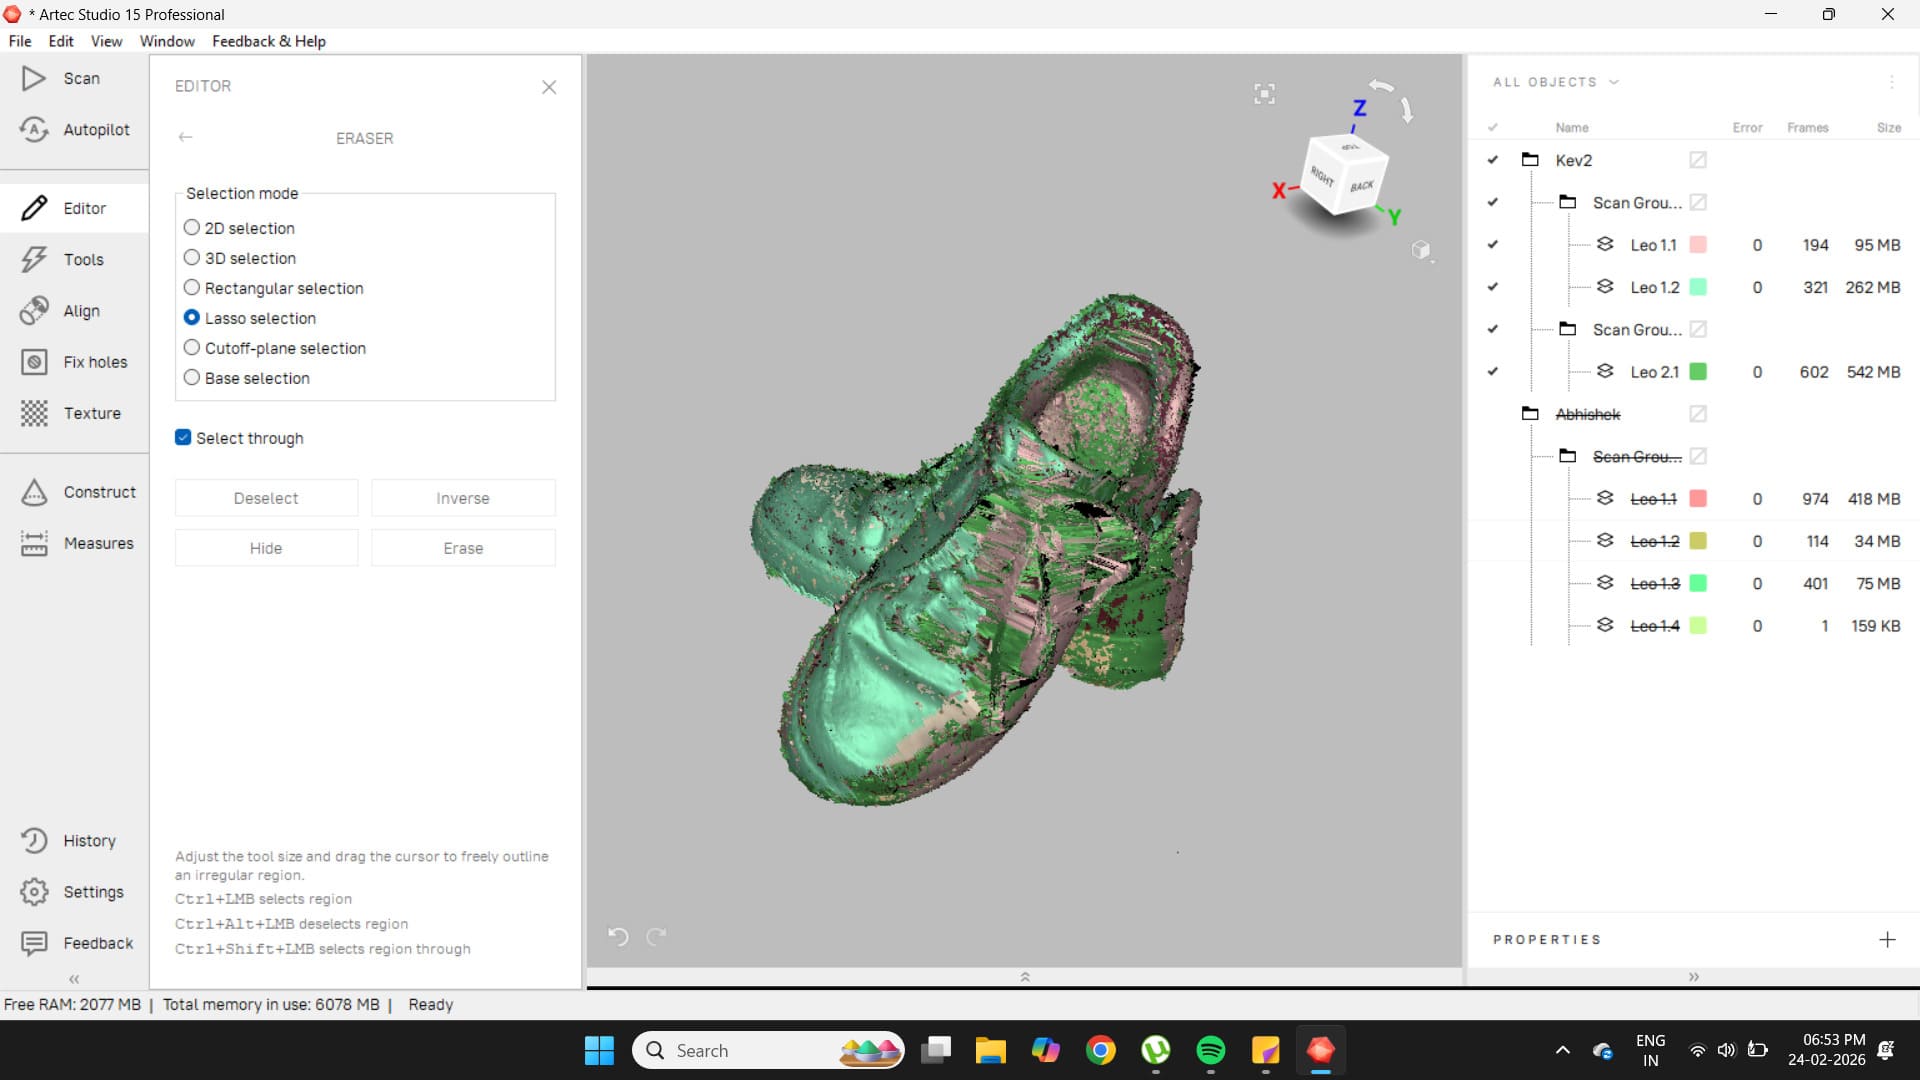
Task: Click the Inverse button
Action: [463, 498]
